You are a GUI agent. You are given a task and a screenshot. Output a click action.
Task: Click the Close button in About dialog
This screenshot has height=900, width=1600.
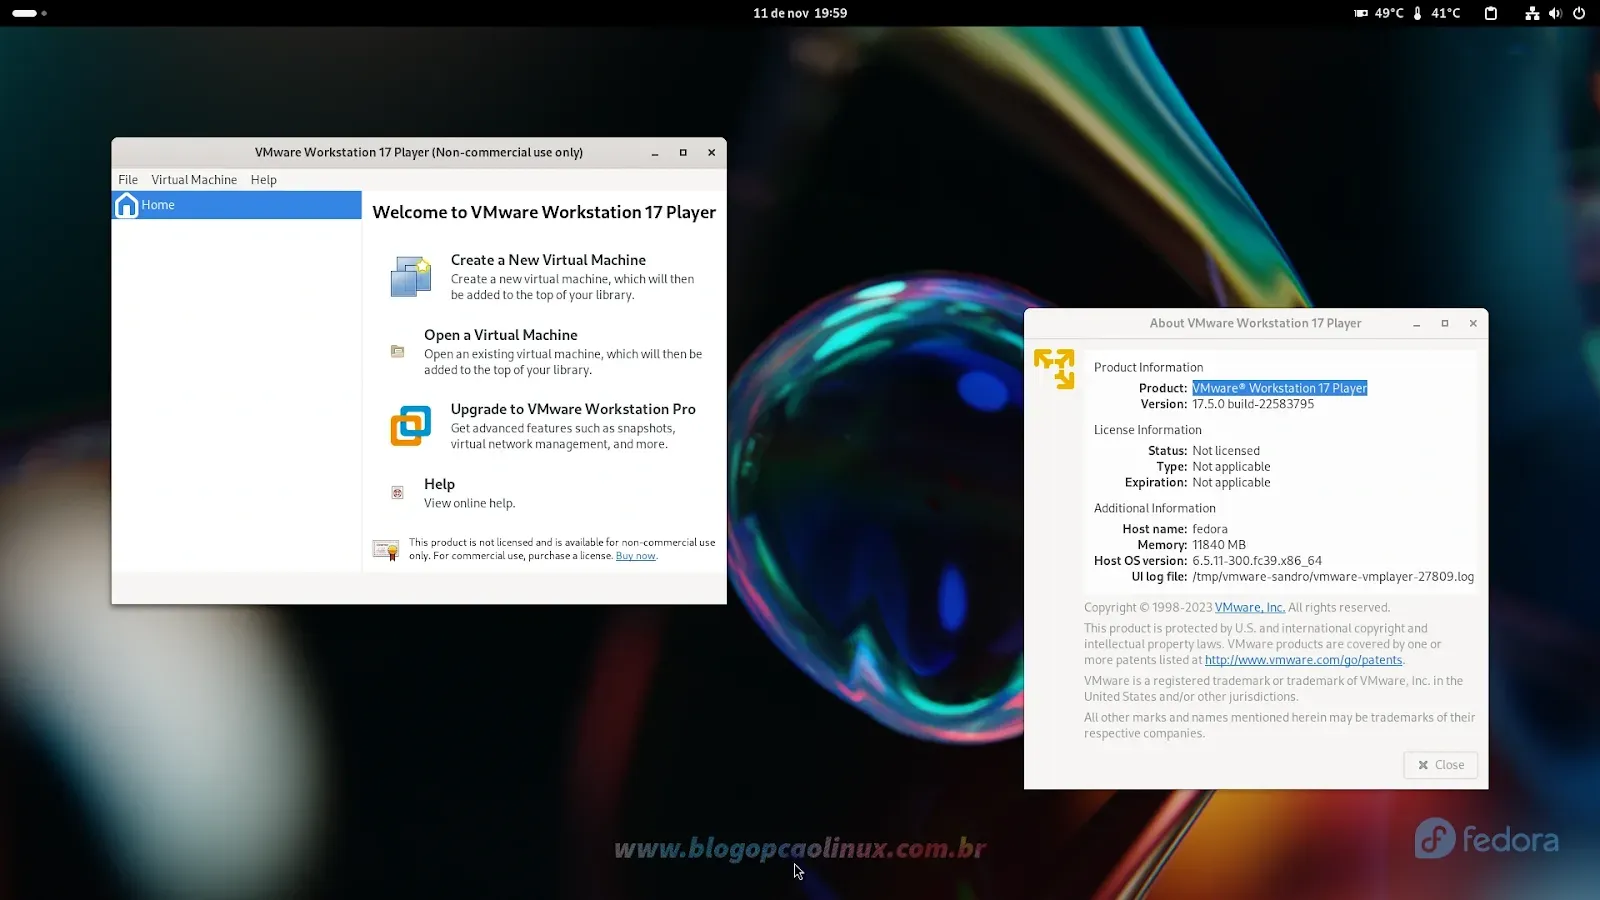1441,765
